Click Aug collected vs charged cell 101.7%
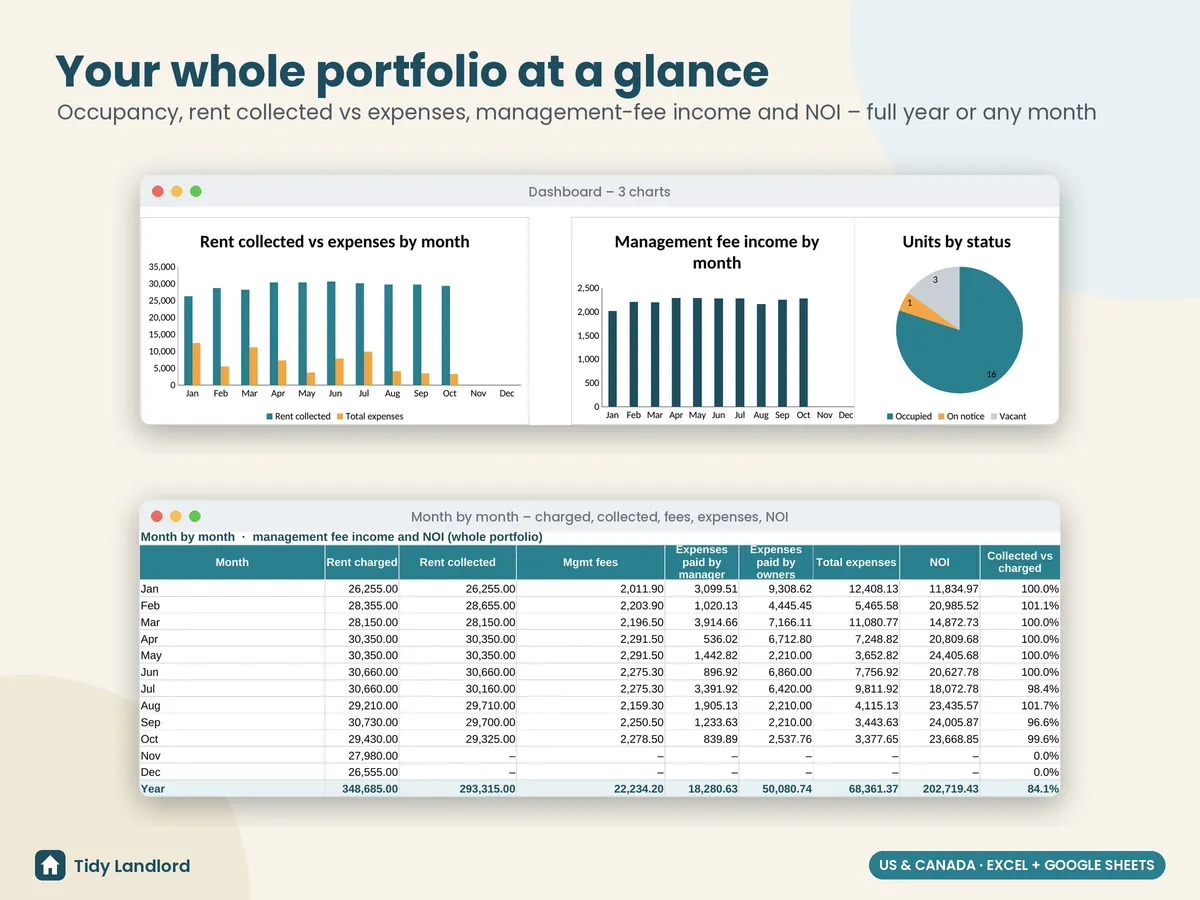 pos(1020,705)
